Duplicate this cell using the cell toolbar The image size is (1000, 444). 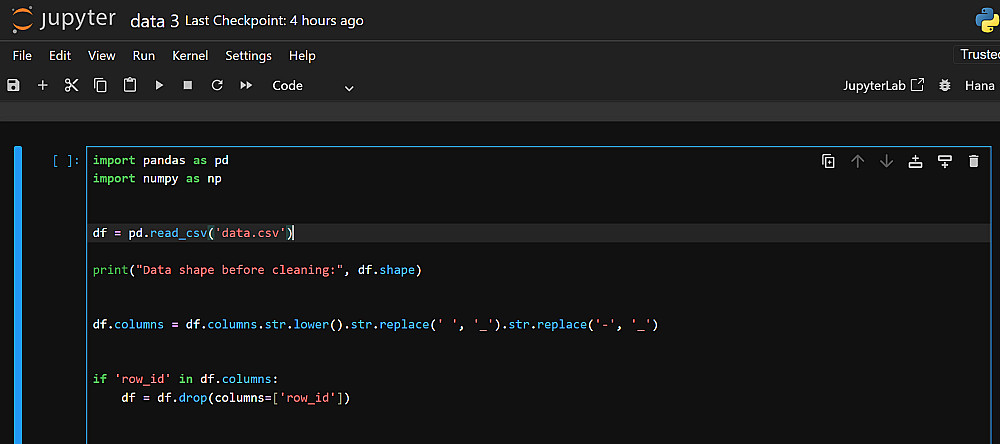point(828,161)
